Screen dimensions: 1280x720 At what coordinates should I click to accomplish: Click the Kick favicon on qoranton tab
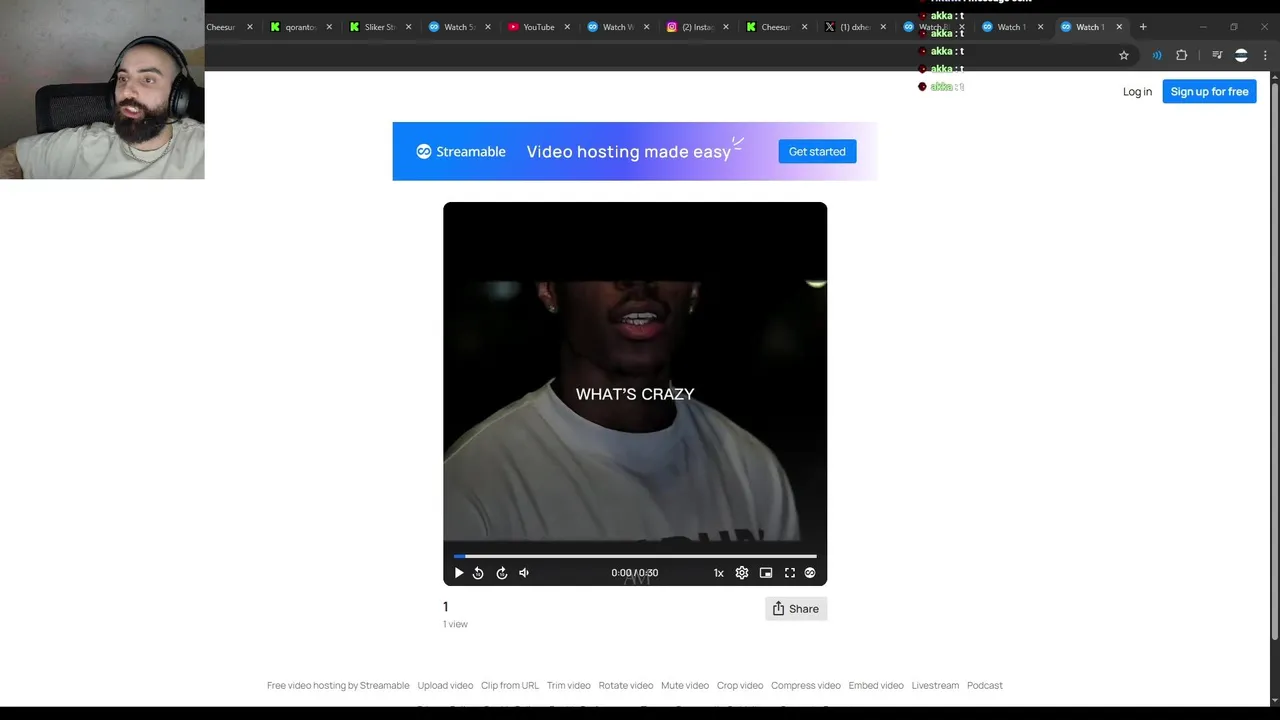(275, 27)
